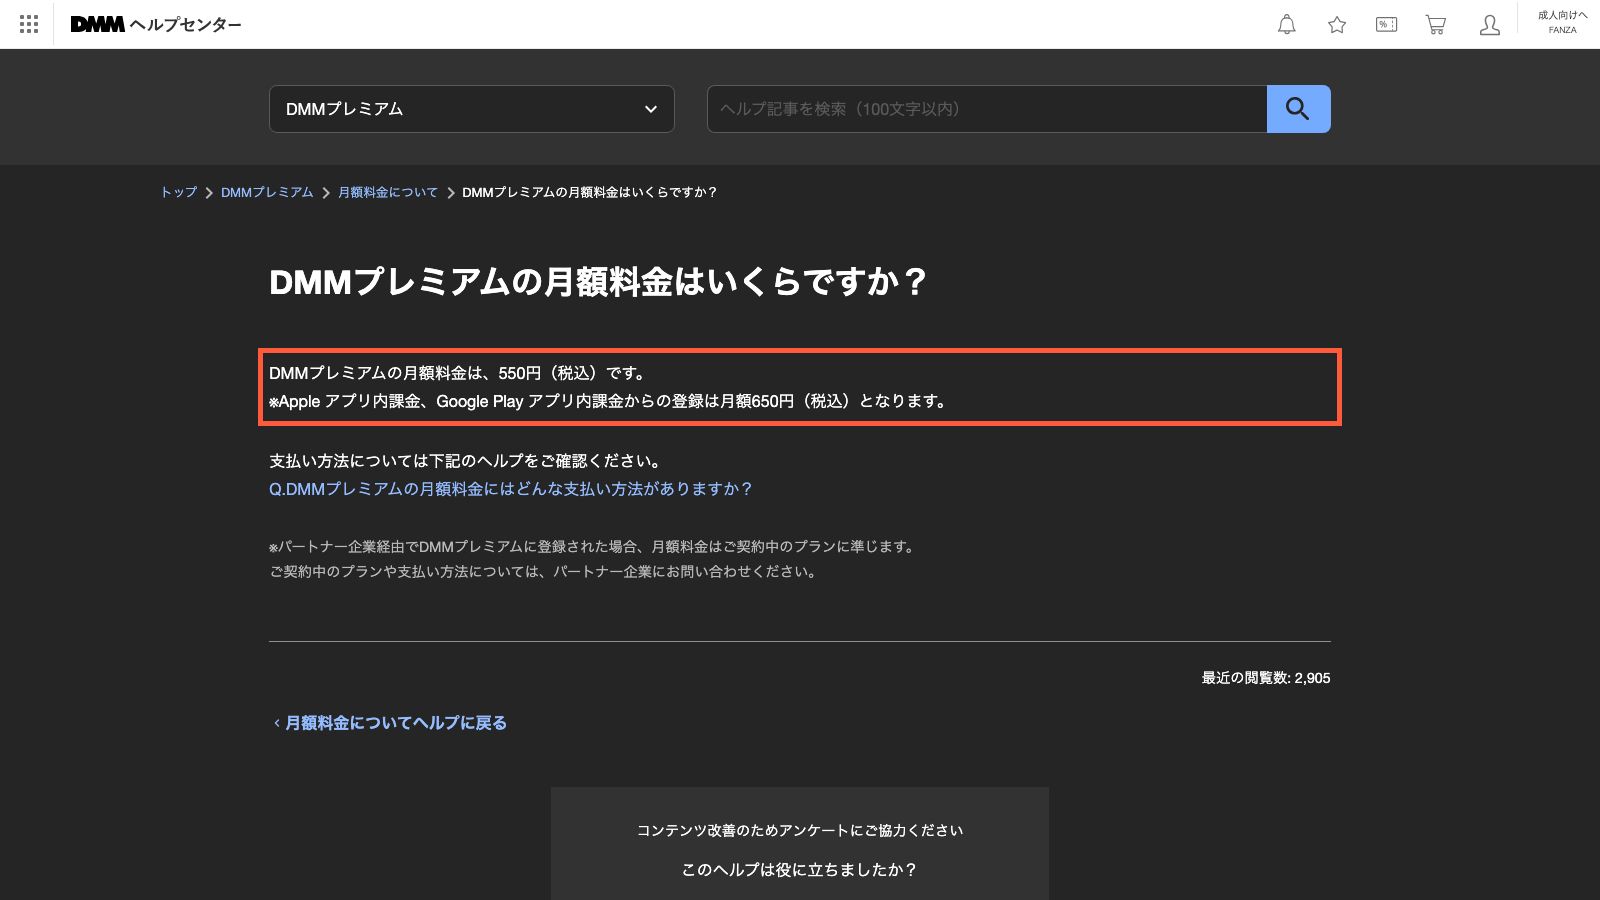
Task: Click the 550円（税込） fee sentence
Action: [459, 373]
